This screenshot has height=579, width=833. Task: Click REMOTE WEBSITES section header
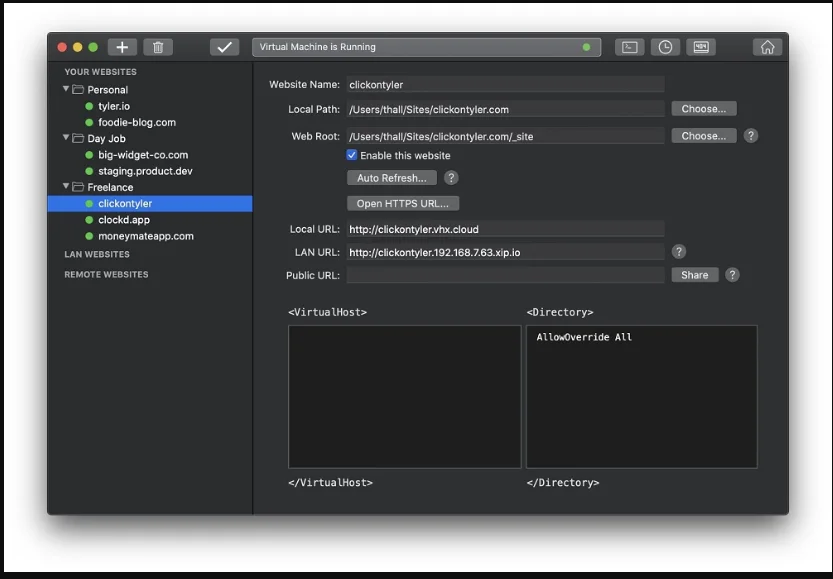(106, 275)
